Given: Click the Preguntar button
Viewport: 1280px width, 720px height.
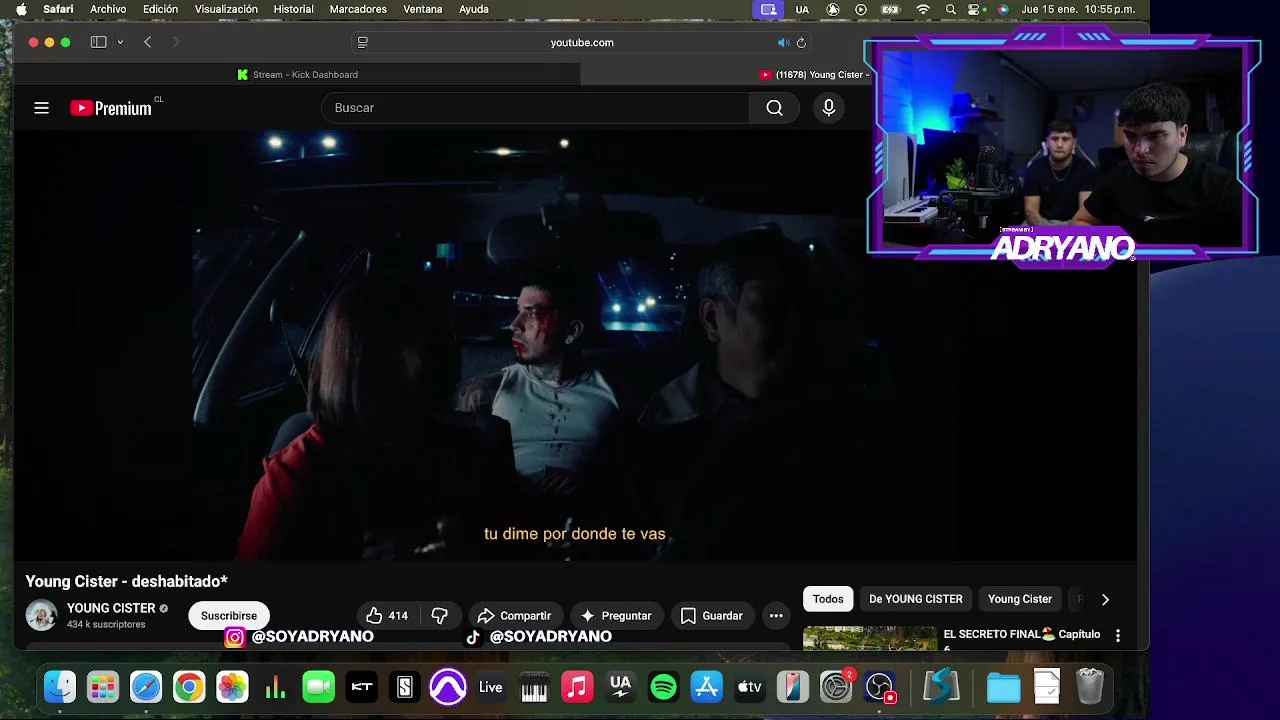Looking at the screenshot, I should 616,616.
